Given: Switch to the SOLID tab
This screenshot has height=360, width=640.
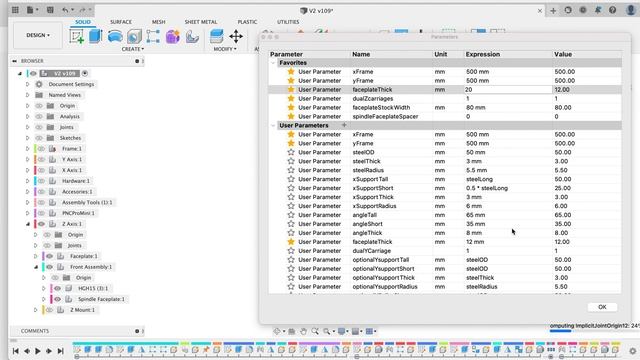Looking at the screenshot, I should (82, 22).
